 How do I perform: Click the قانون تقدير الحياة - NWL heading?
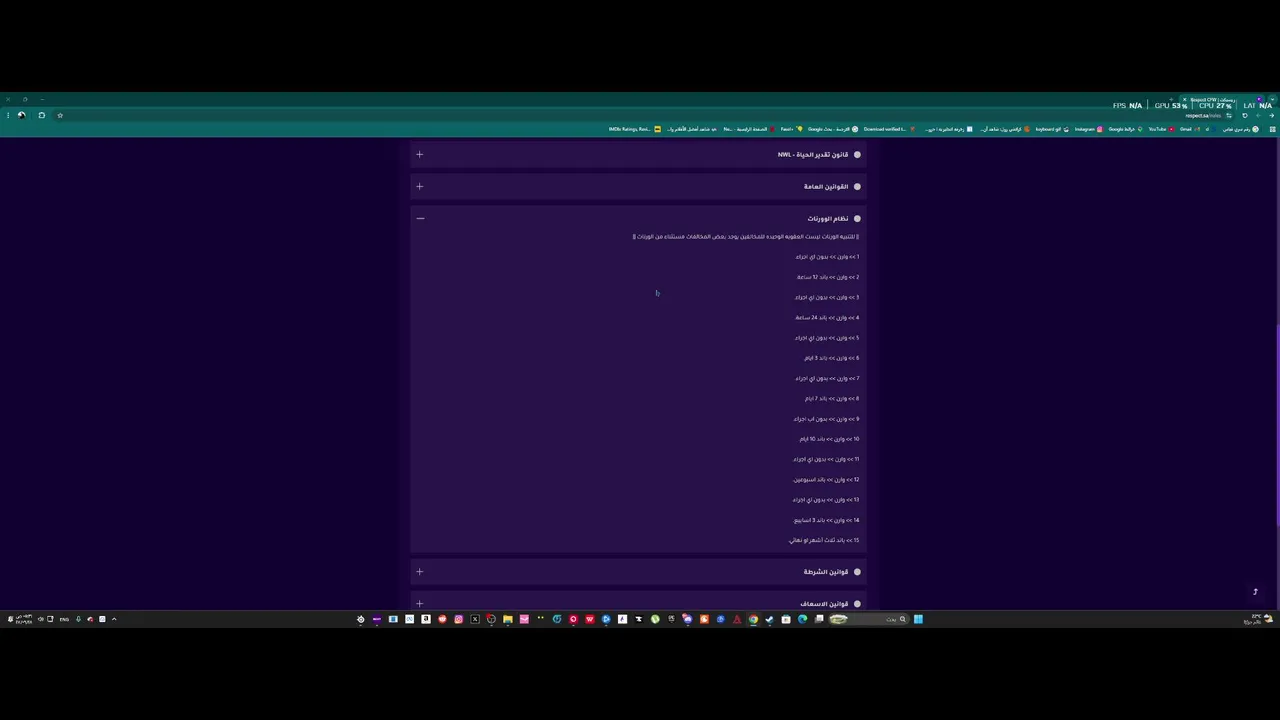click(813, 155)
